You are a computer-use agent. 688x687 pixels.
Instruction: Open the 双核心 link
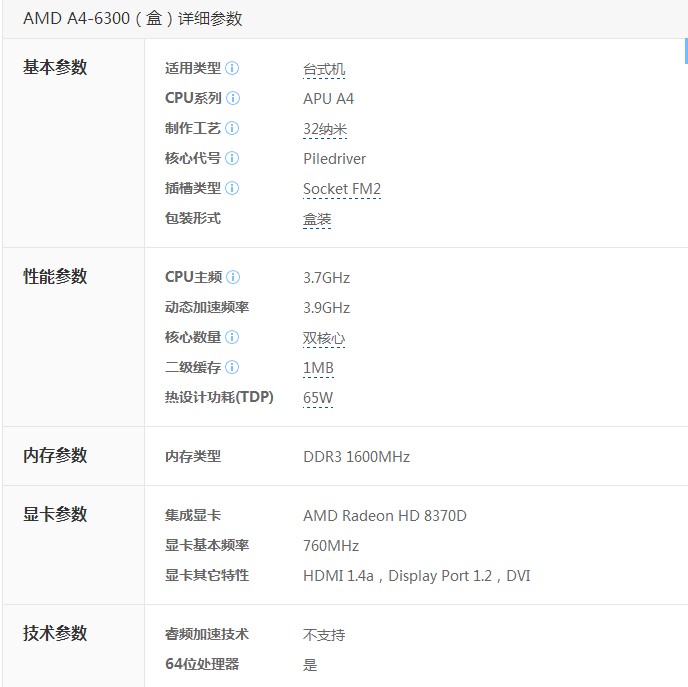pyautogui.click(x=324, y=338)
